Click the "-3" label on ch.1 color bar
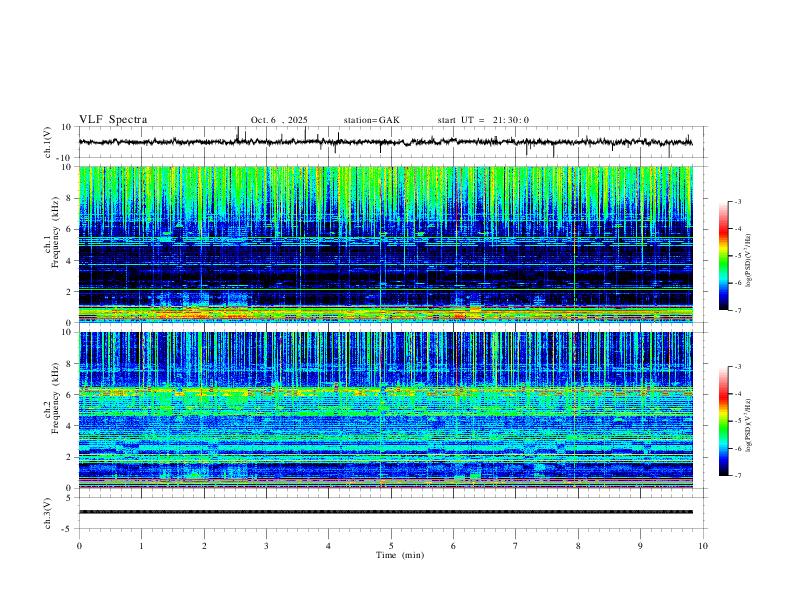This screenshot has height=612, width=792. point(738,201)
